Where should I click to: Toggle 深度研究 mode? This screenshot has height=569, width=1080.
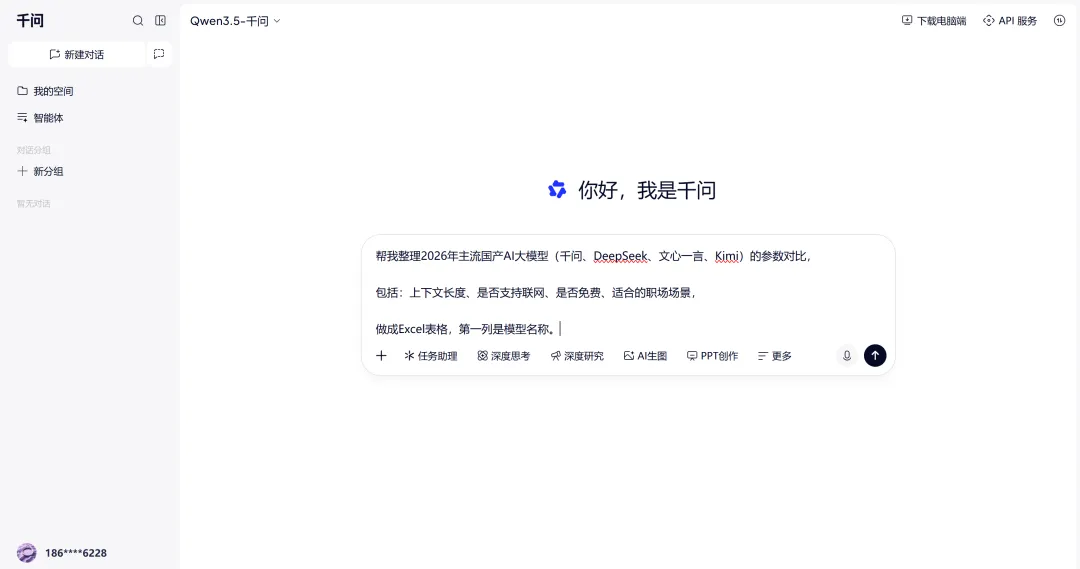pos(577,356)
